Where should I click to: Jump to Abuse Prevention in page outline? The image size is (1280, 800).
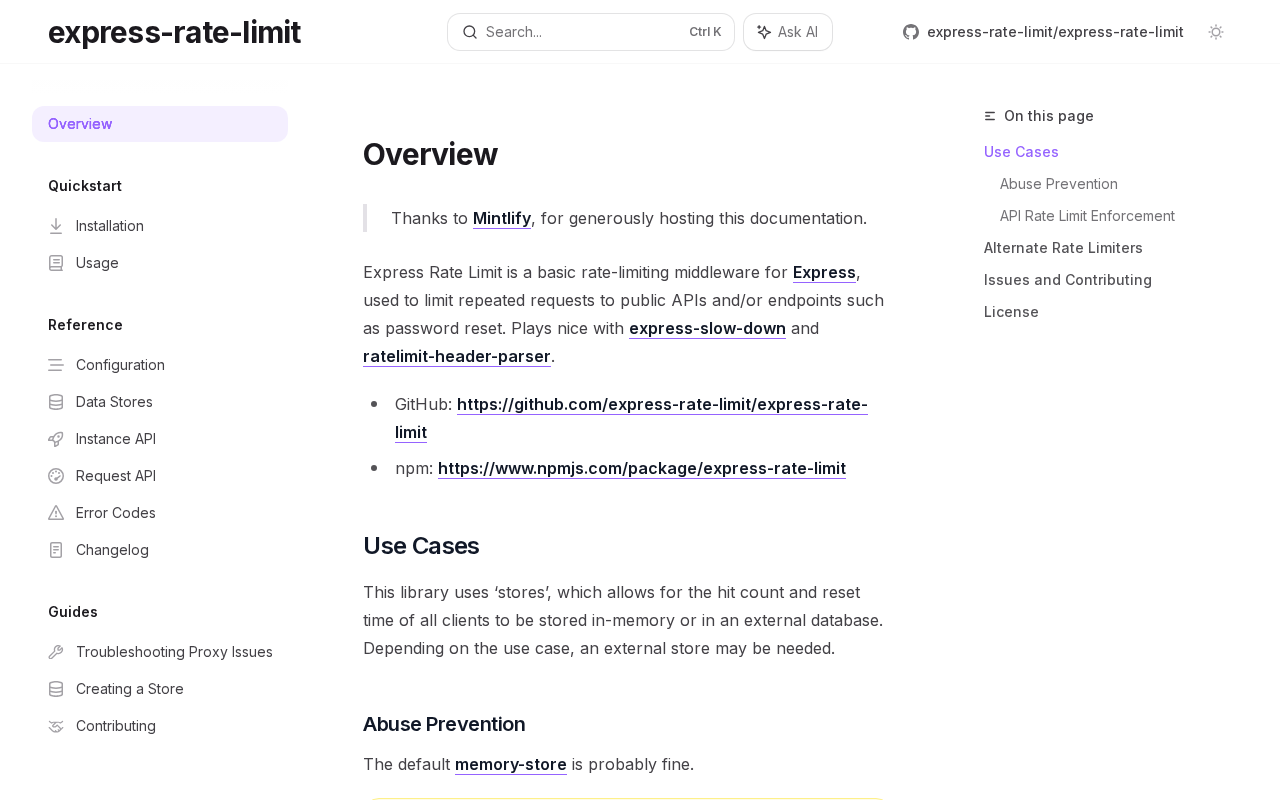1059,184
